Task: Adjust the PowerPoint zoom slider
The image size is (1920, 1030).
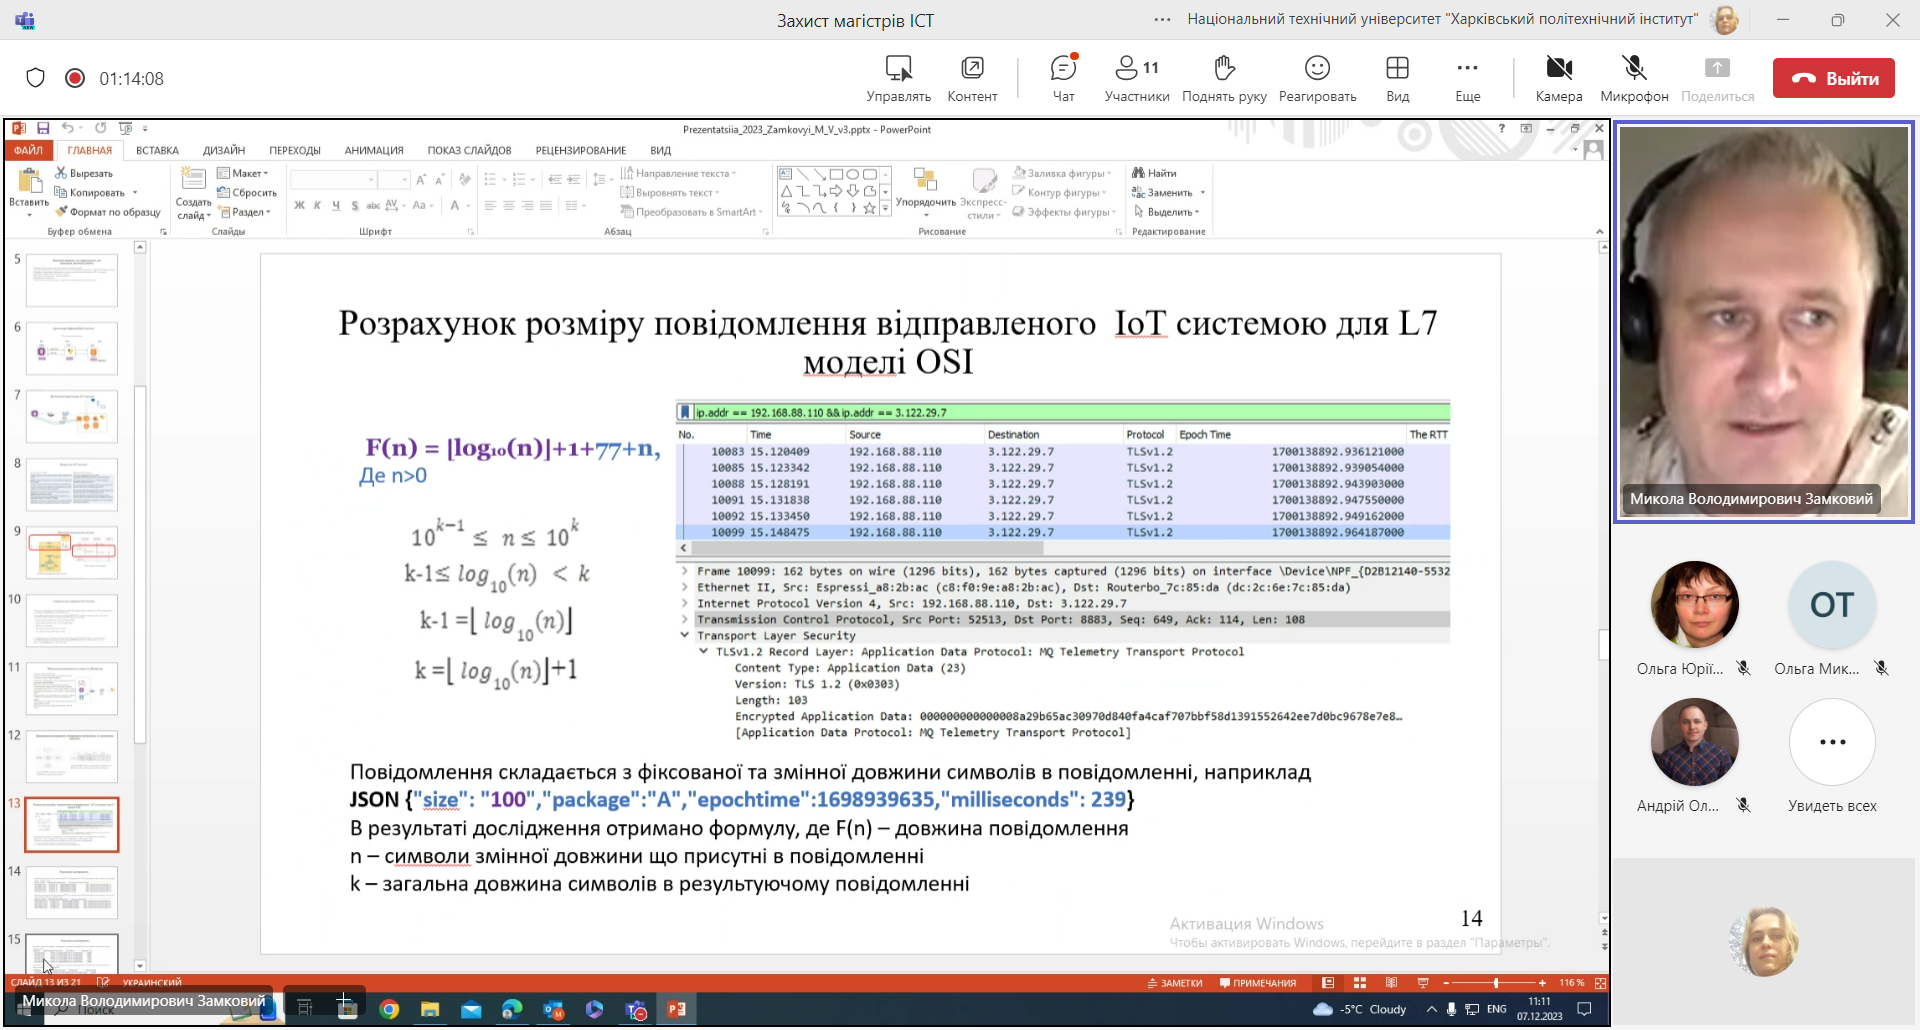Action: pyautogui.click(x=1495, y=983)
